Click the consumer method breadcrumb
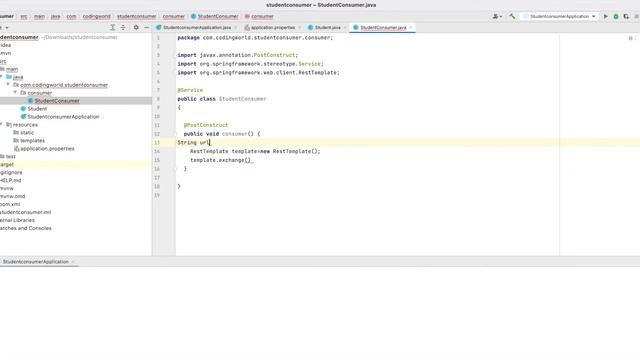640x360 pixels. coord(259,16)
